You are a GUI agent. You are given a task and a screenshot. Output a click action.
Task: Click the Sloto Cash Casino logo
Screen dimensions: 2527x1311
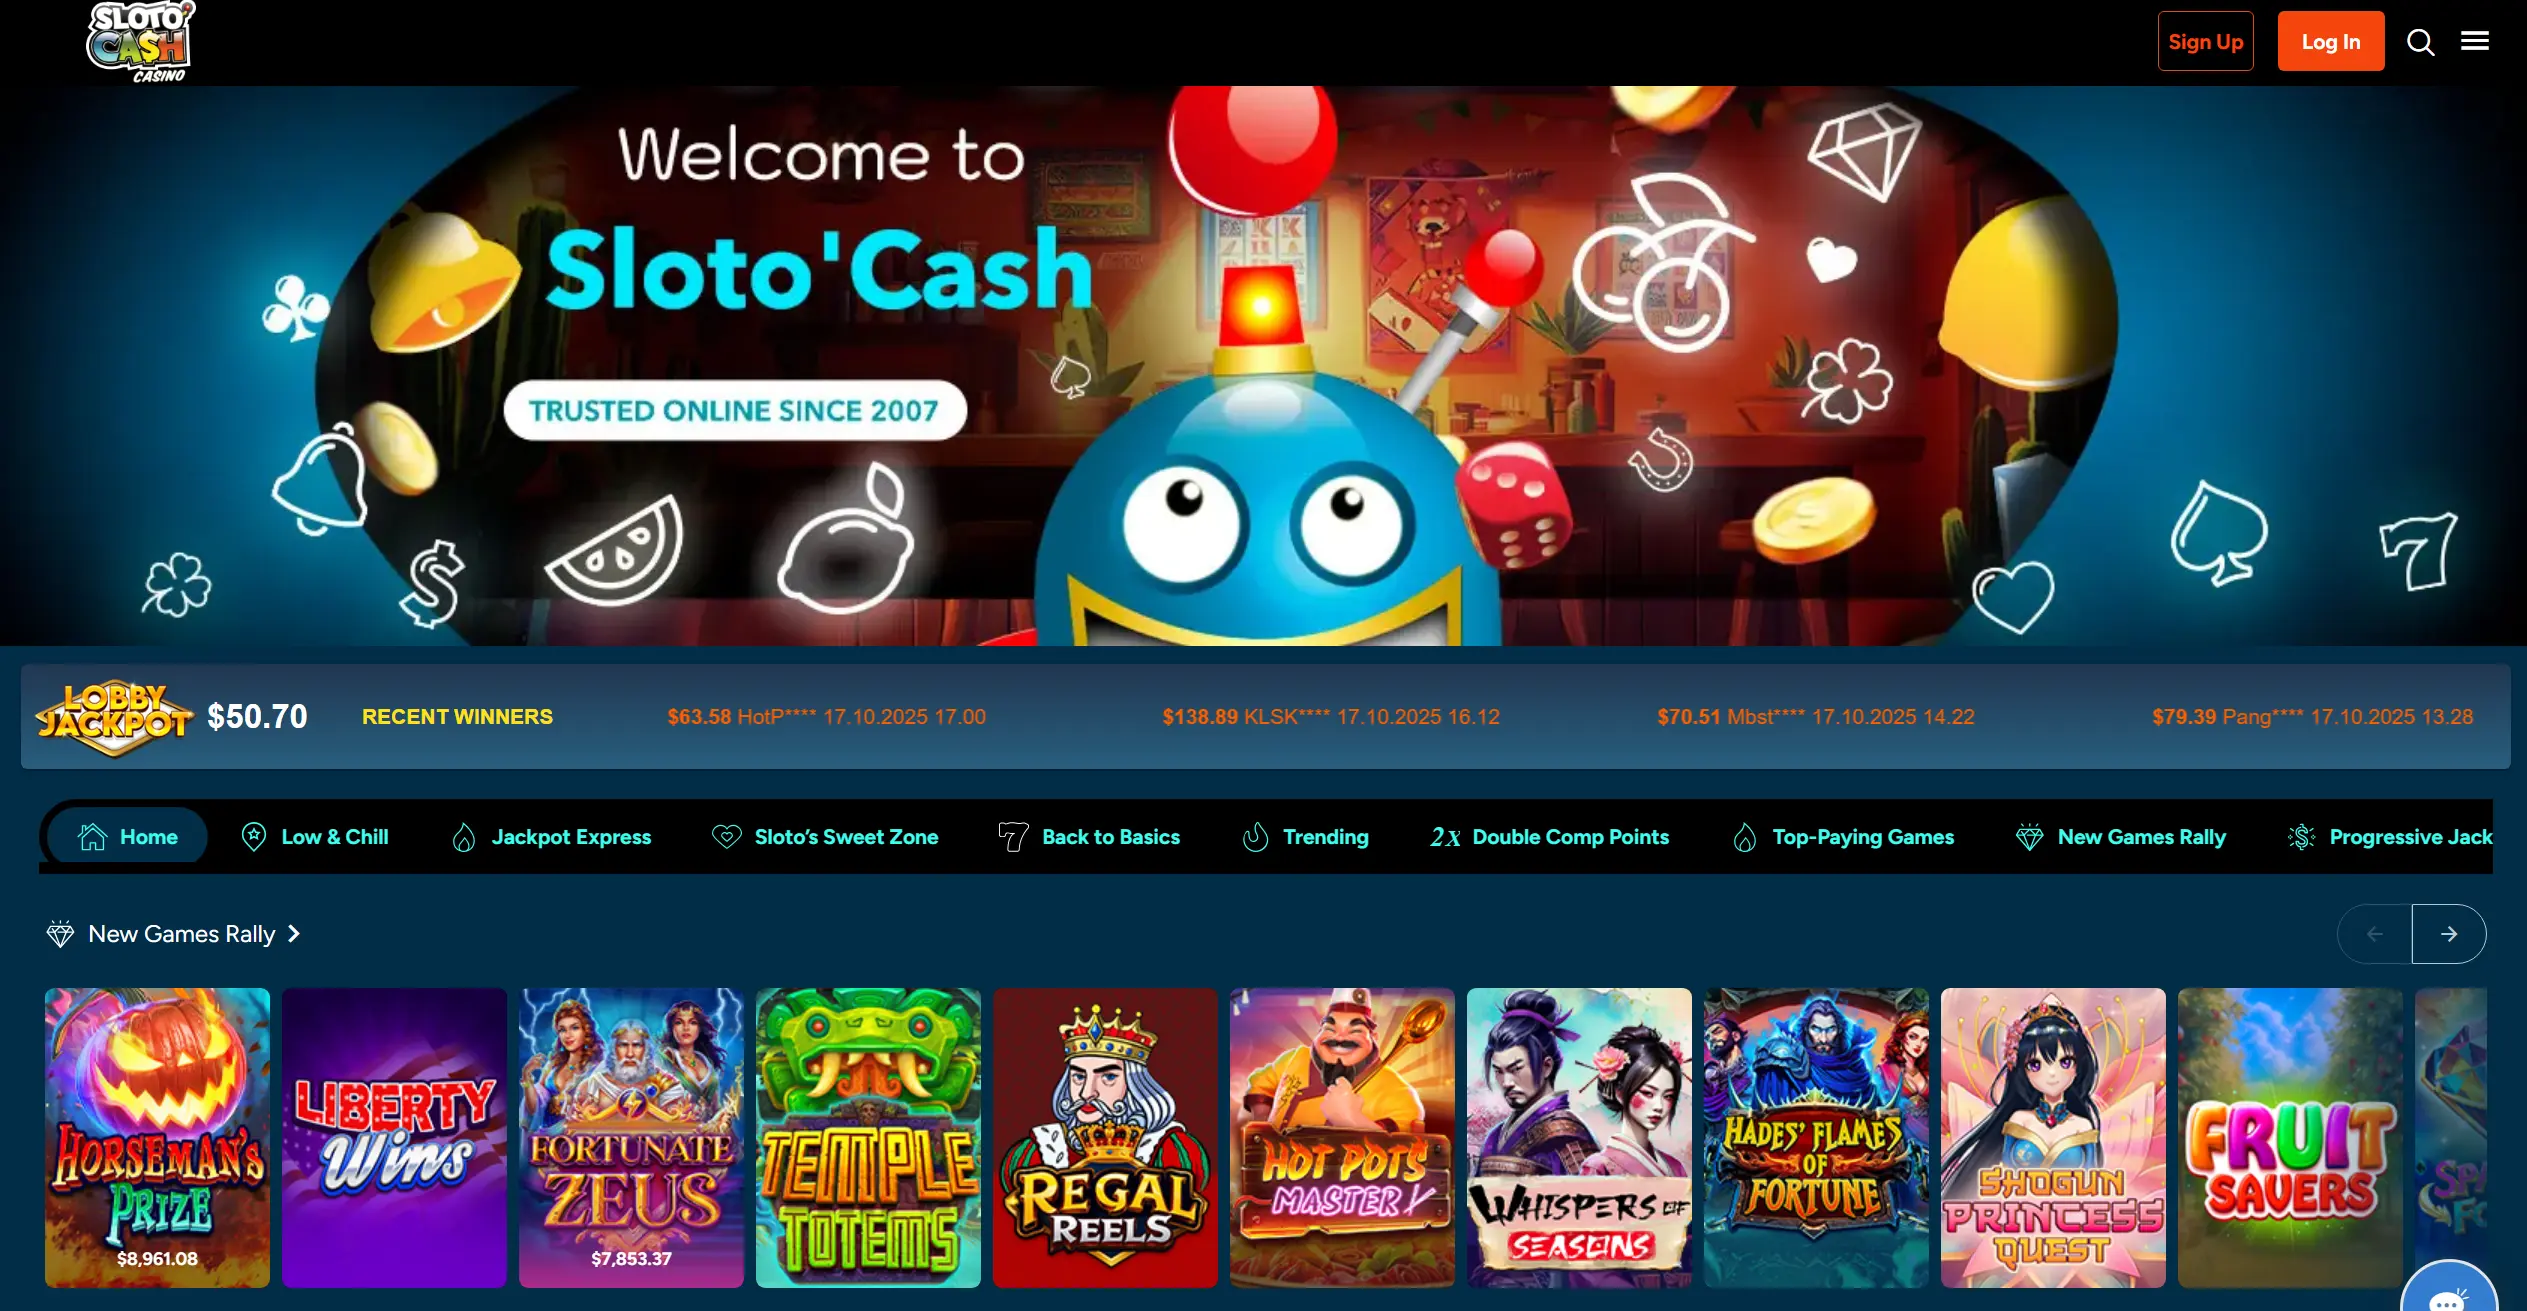pos(140,41)
